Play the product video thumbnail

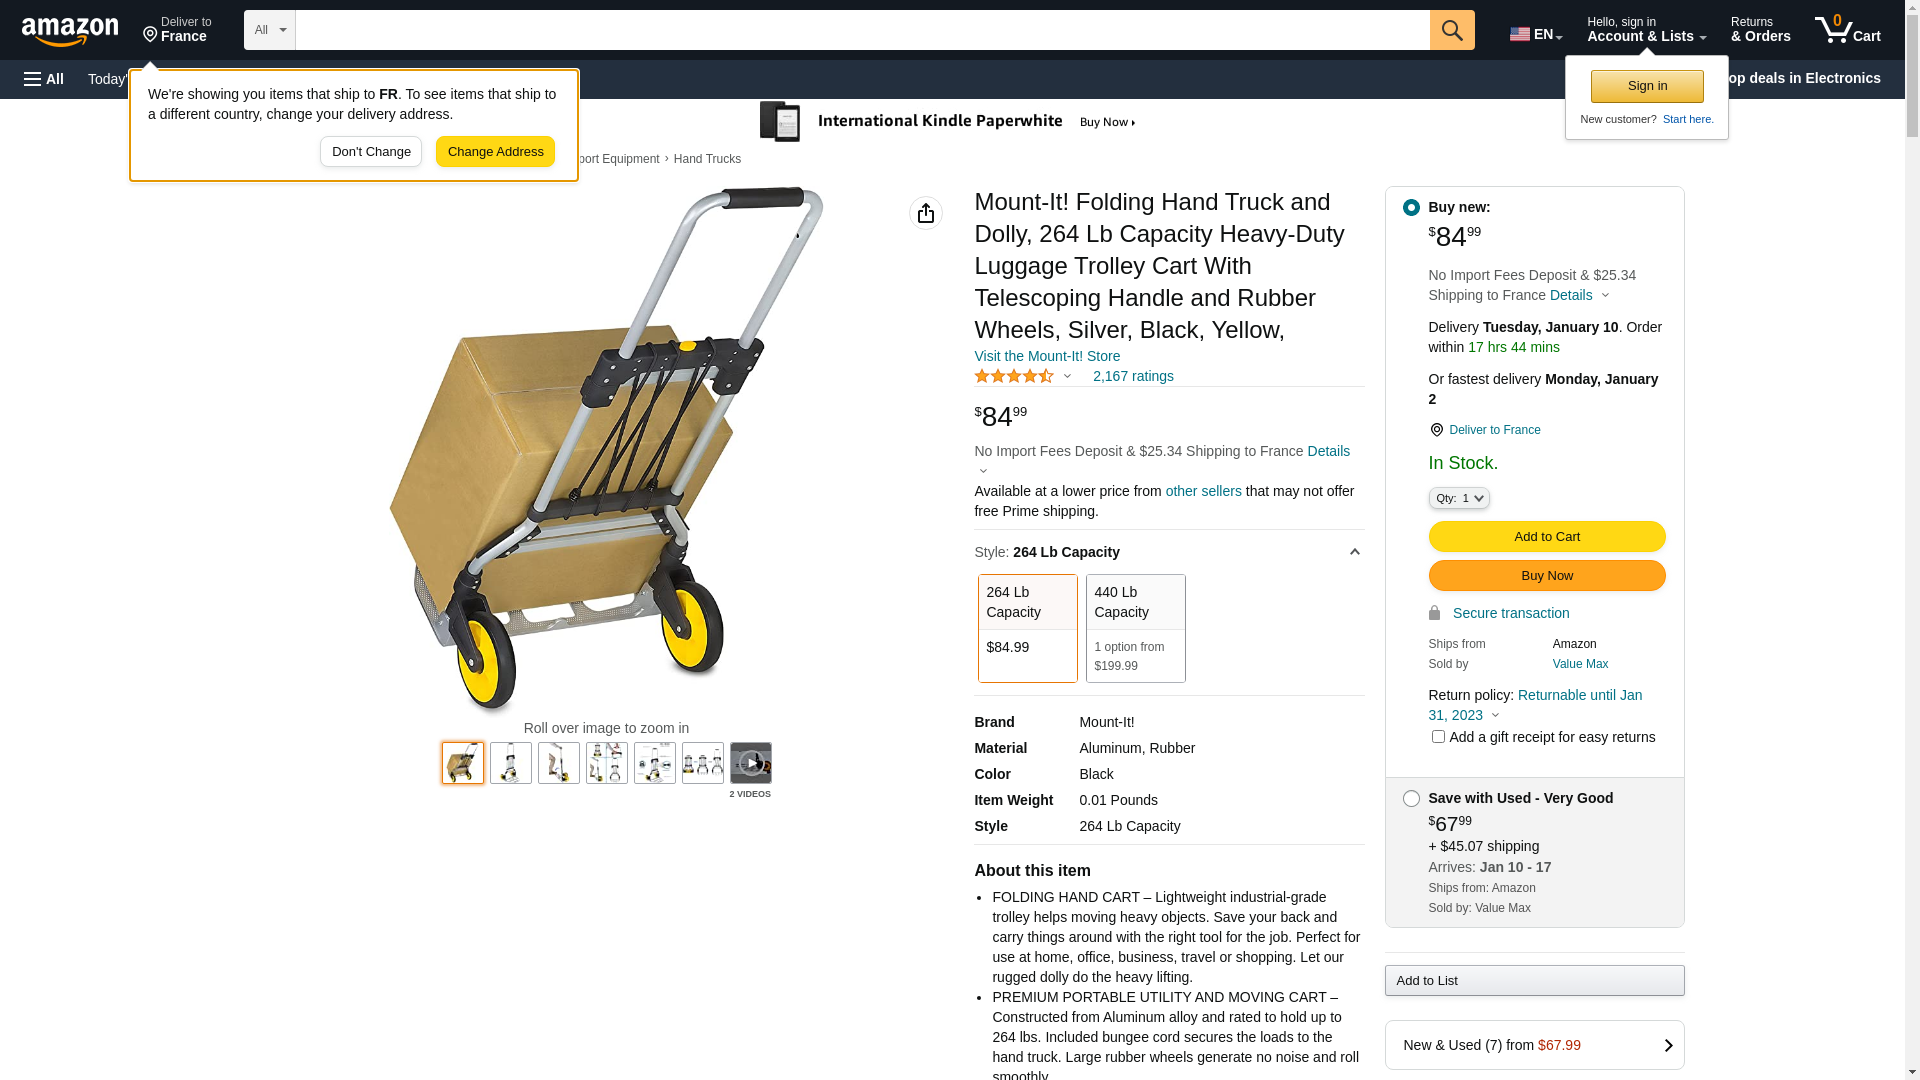coord(751,763)
